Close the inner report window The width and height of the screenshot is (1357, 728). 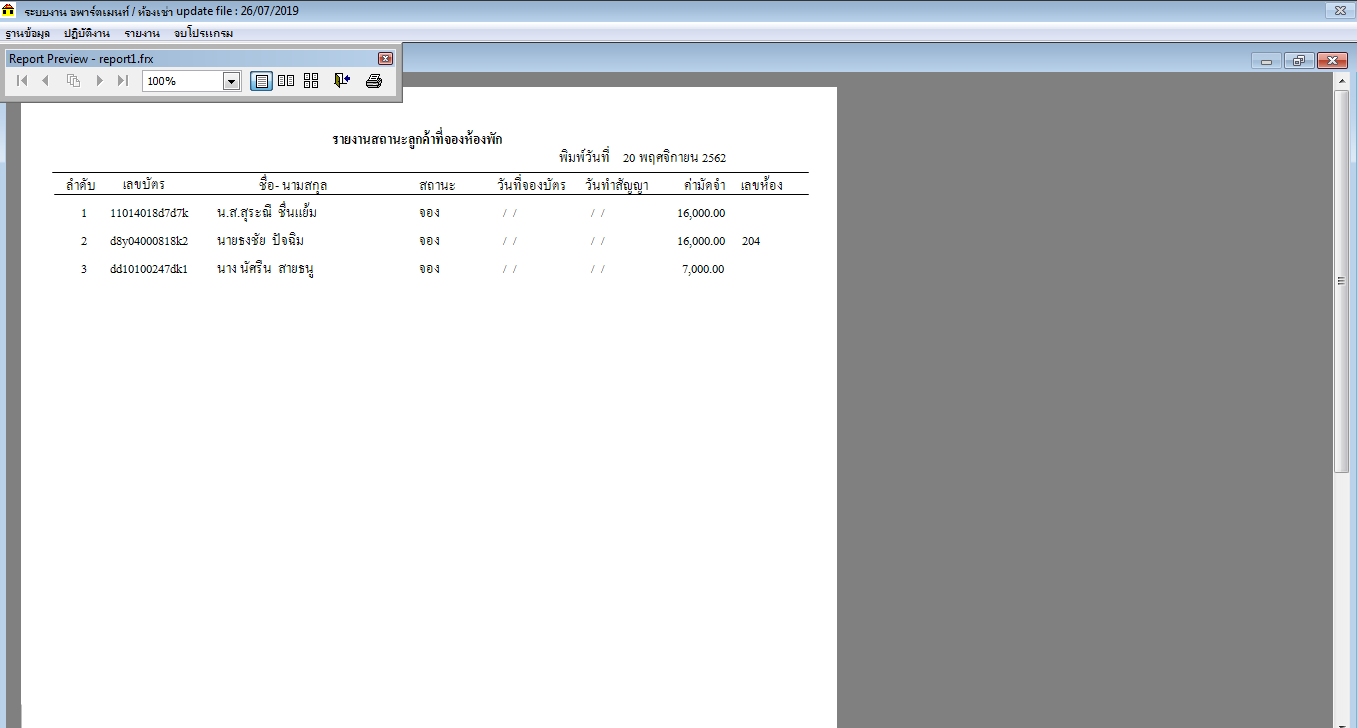click(1333, 61)
